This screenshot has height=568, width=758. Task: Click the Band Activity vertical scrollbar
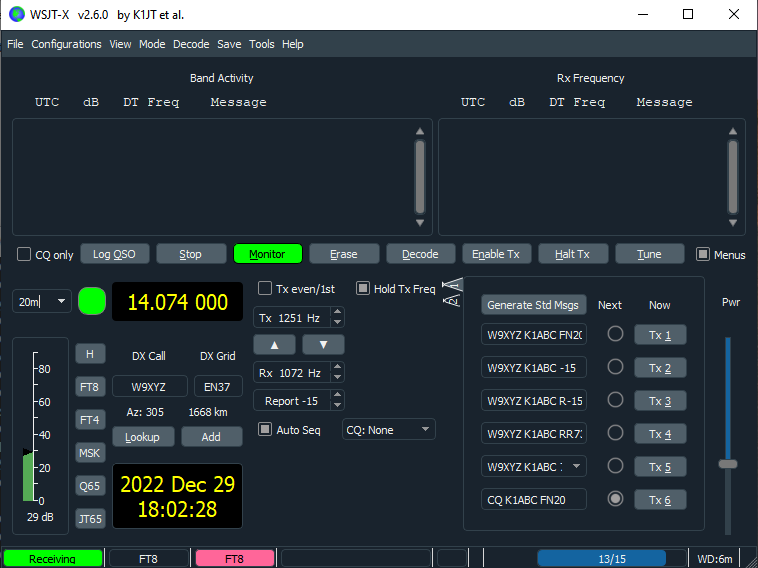(x=420, y=177)
